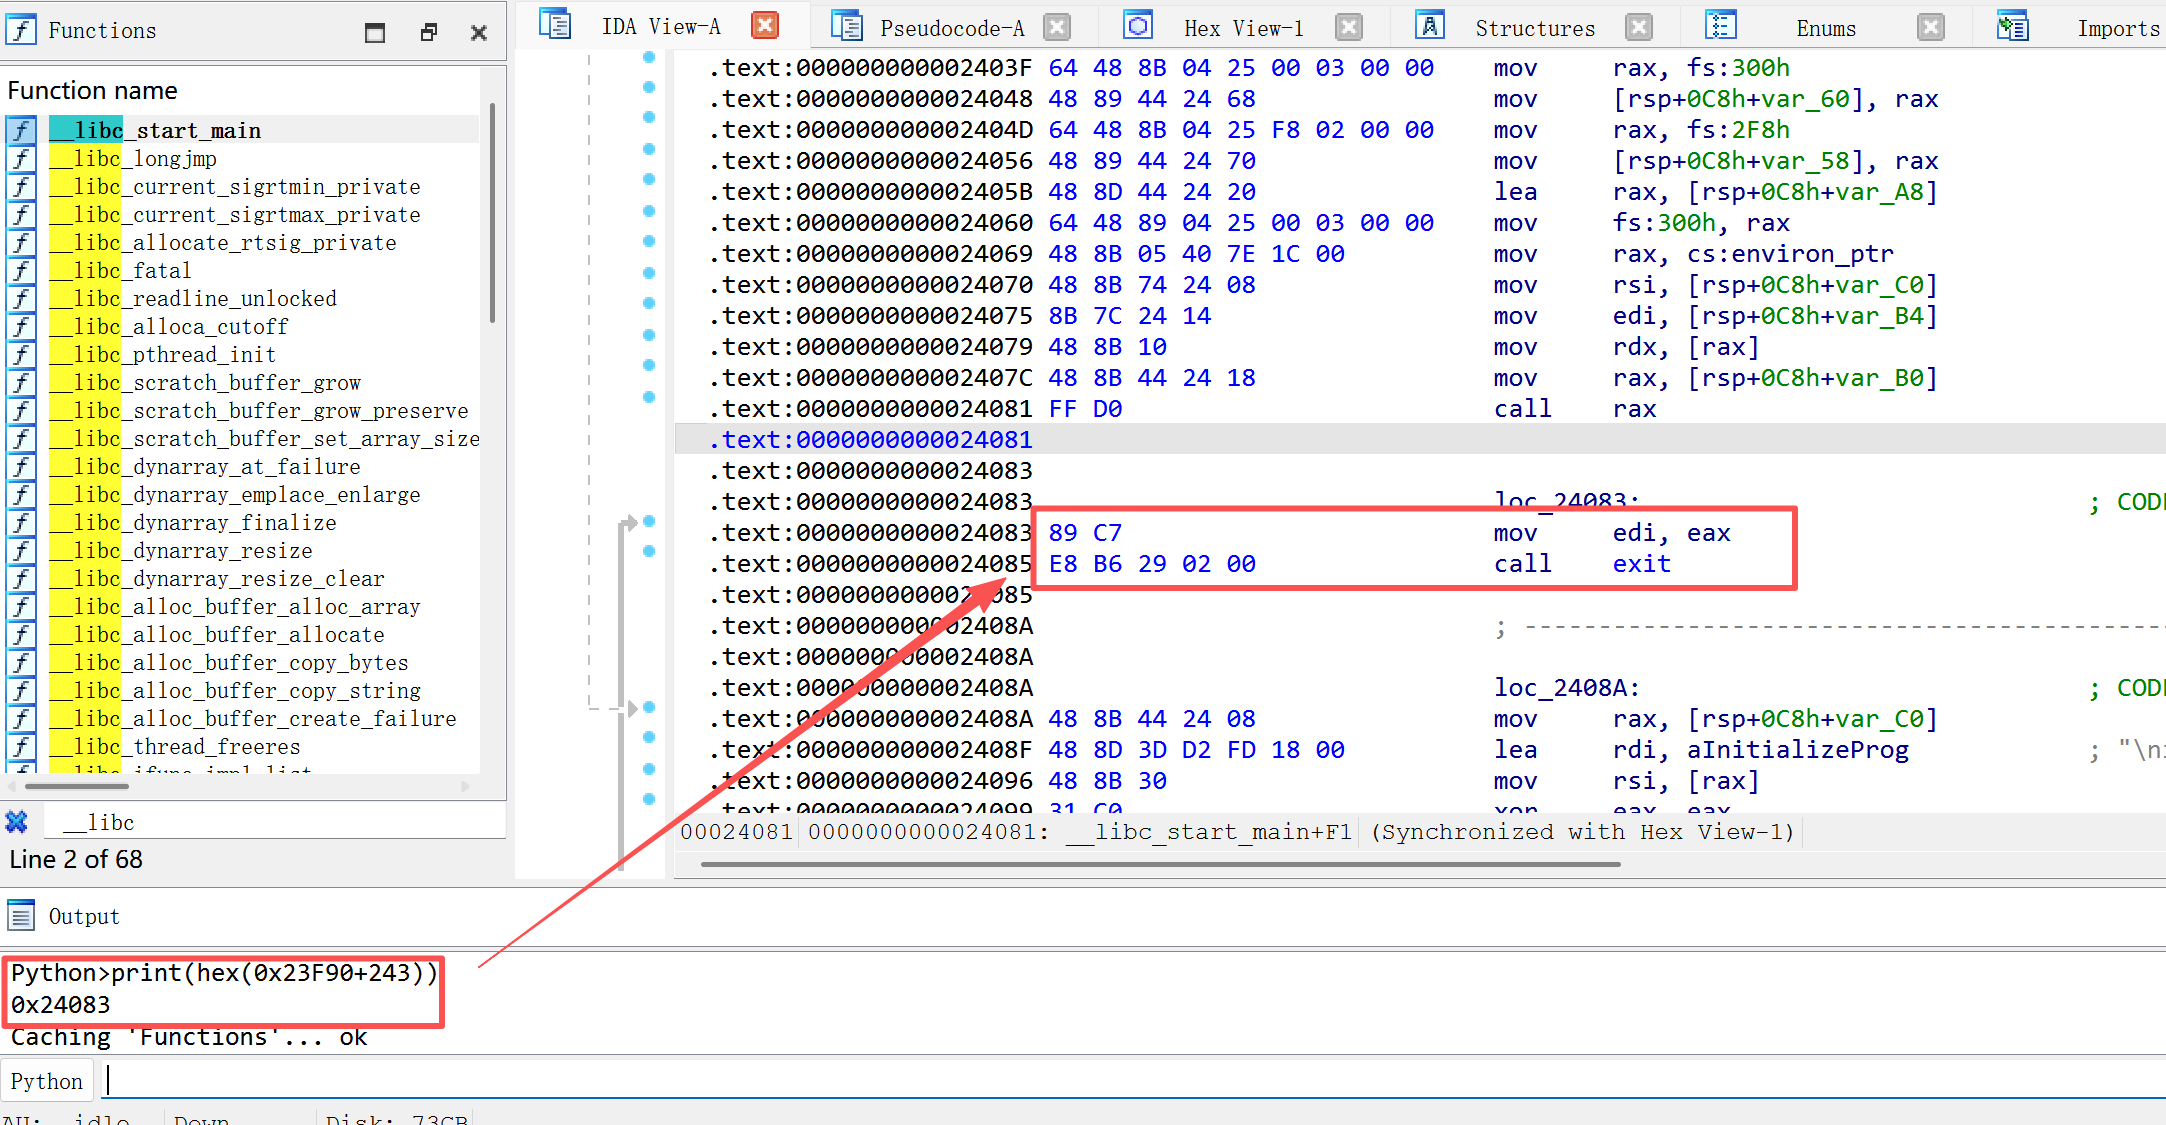
Task: Float the Functions panel
Action: coord(429,32)
